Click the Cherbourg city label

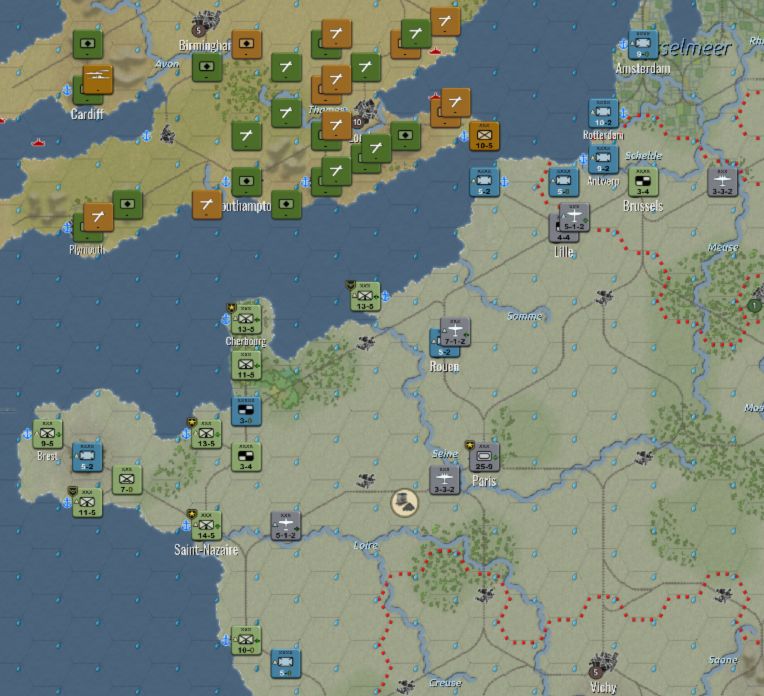246,341
